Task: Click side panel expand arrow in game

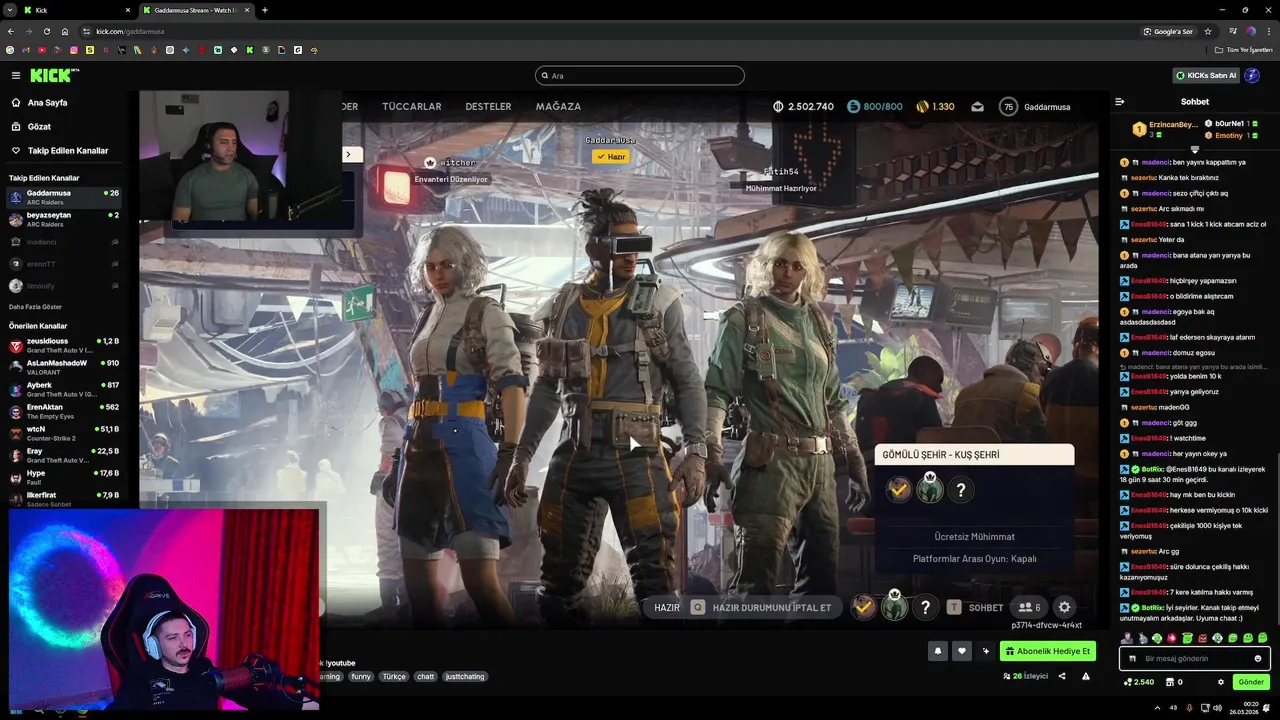Action: [348, 154]
